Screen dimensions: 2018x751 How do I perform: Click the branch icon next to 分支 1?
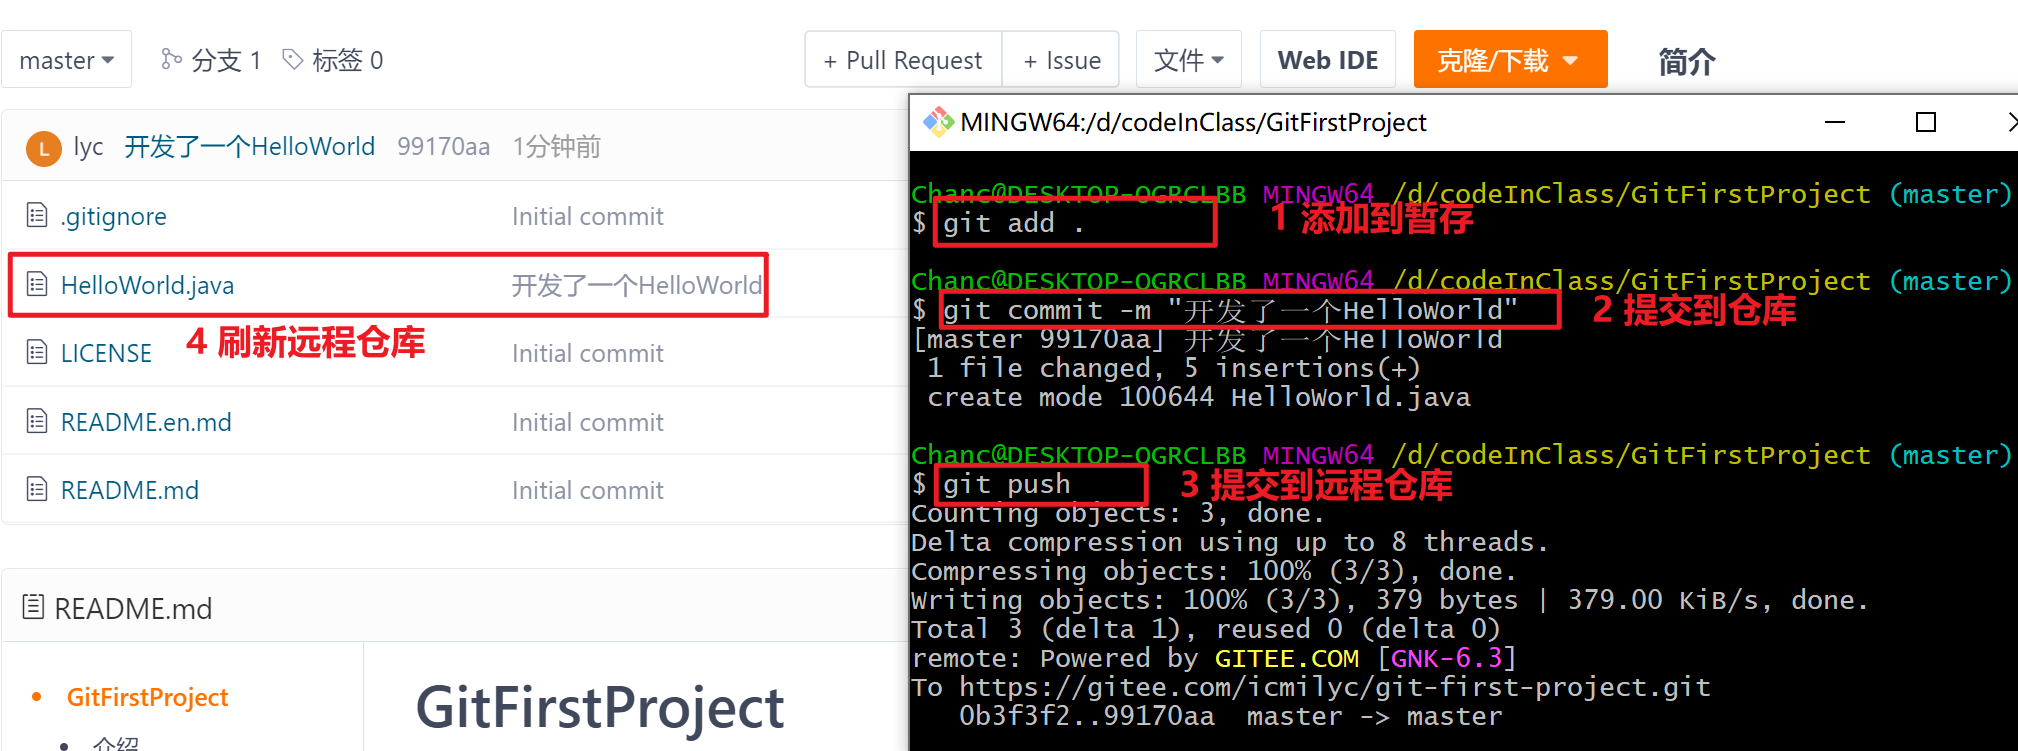171,59
